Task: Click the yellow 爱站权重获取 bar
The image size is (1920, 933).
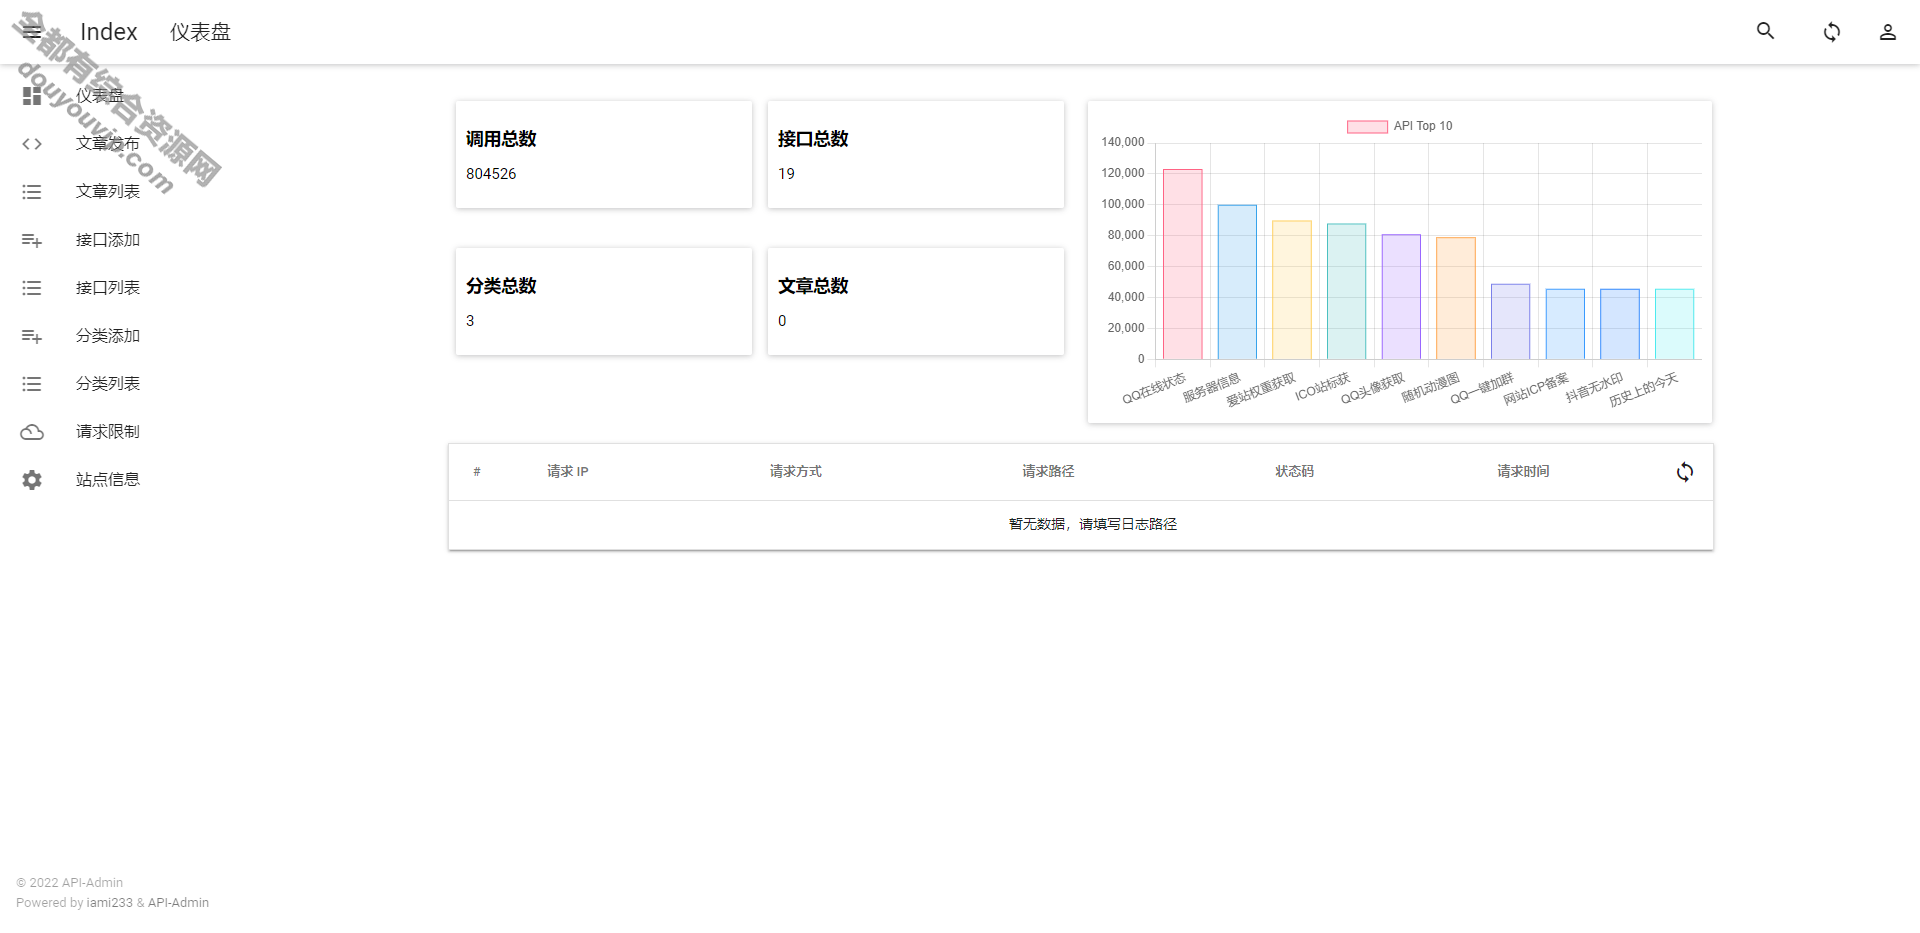Action: click(1292, 290)
